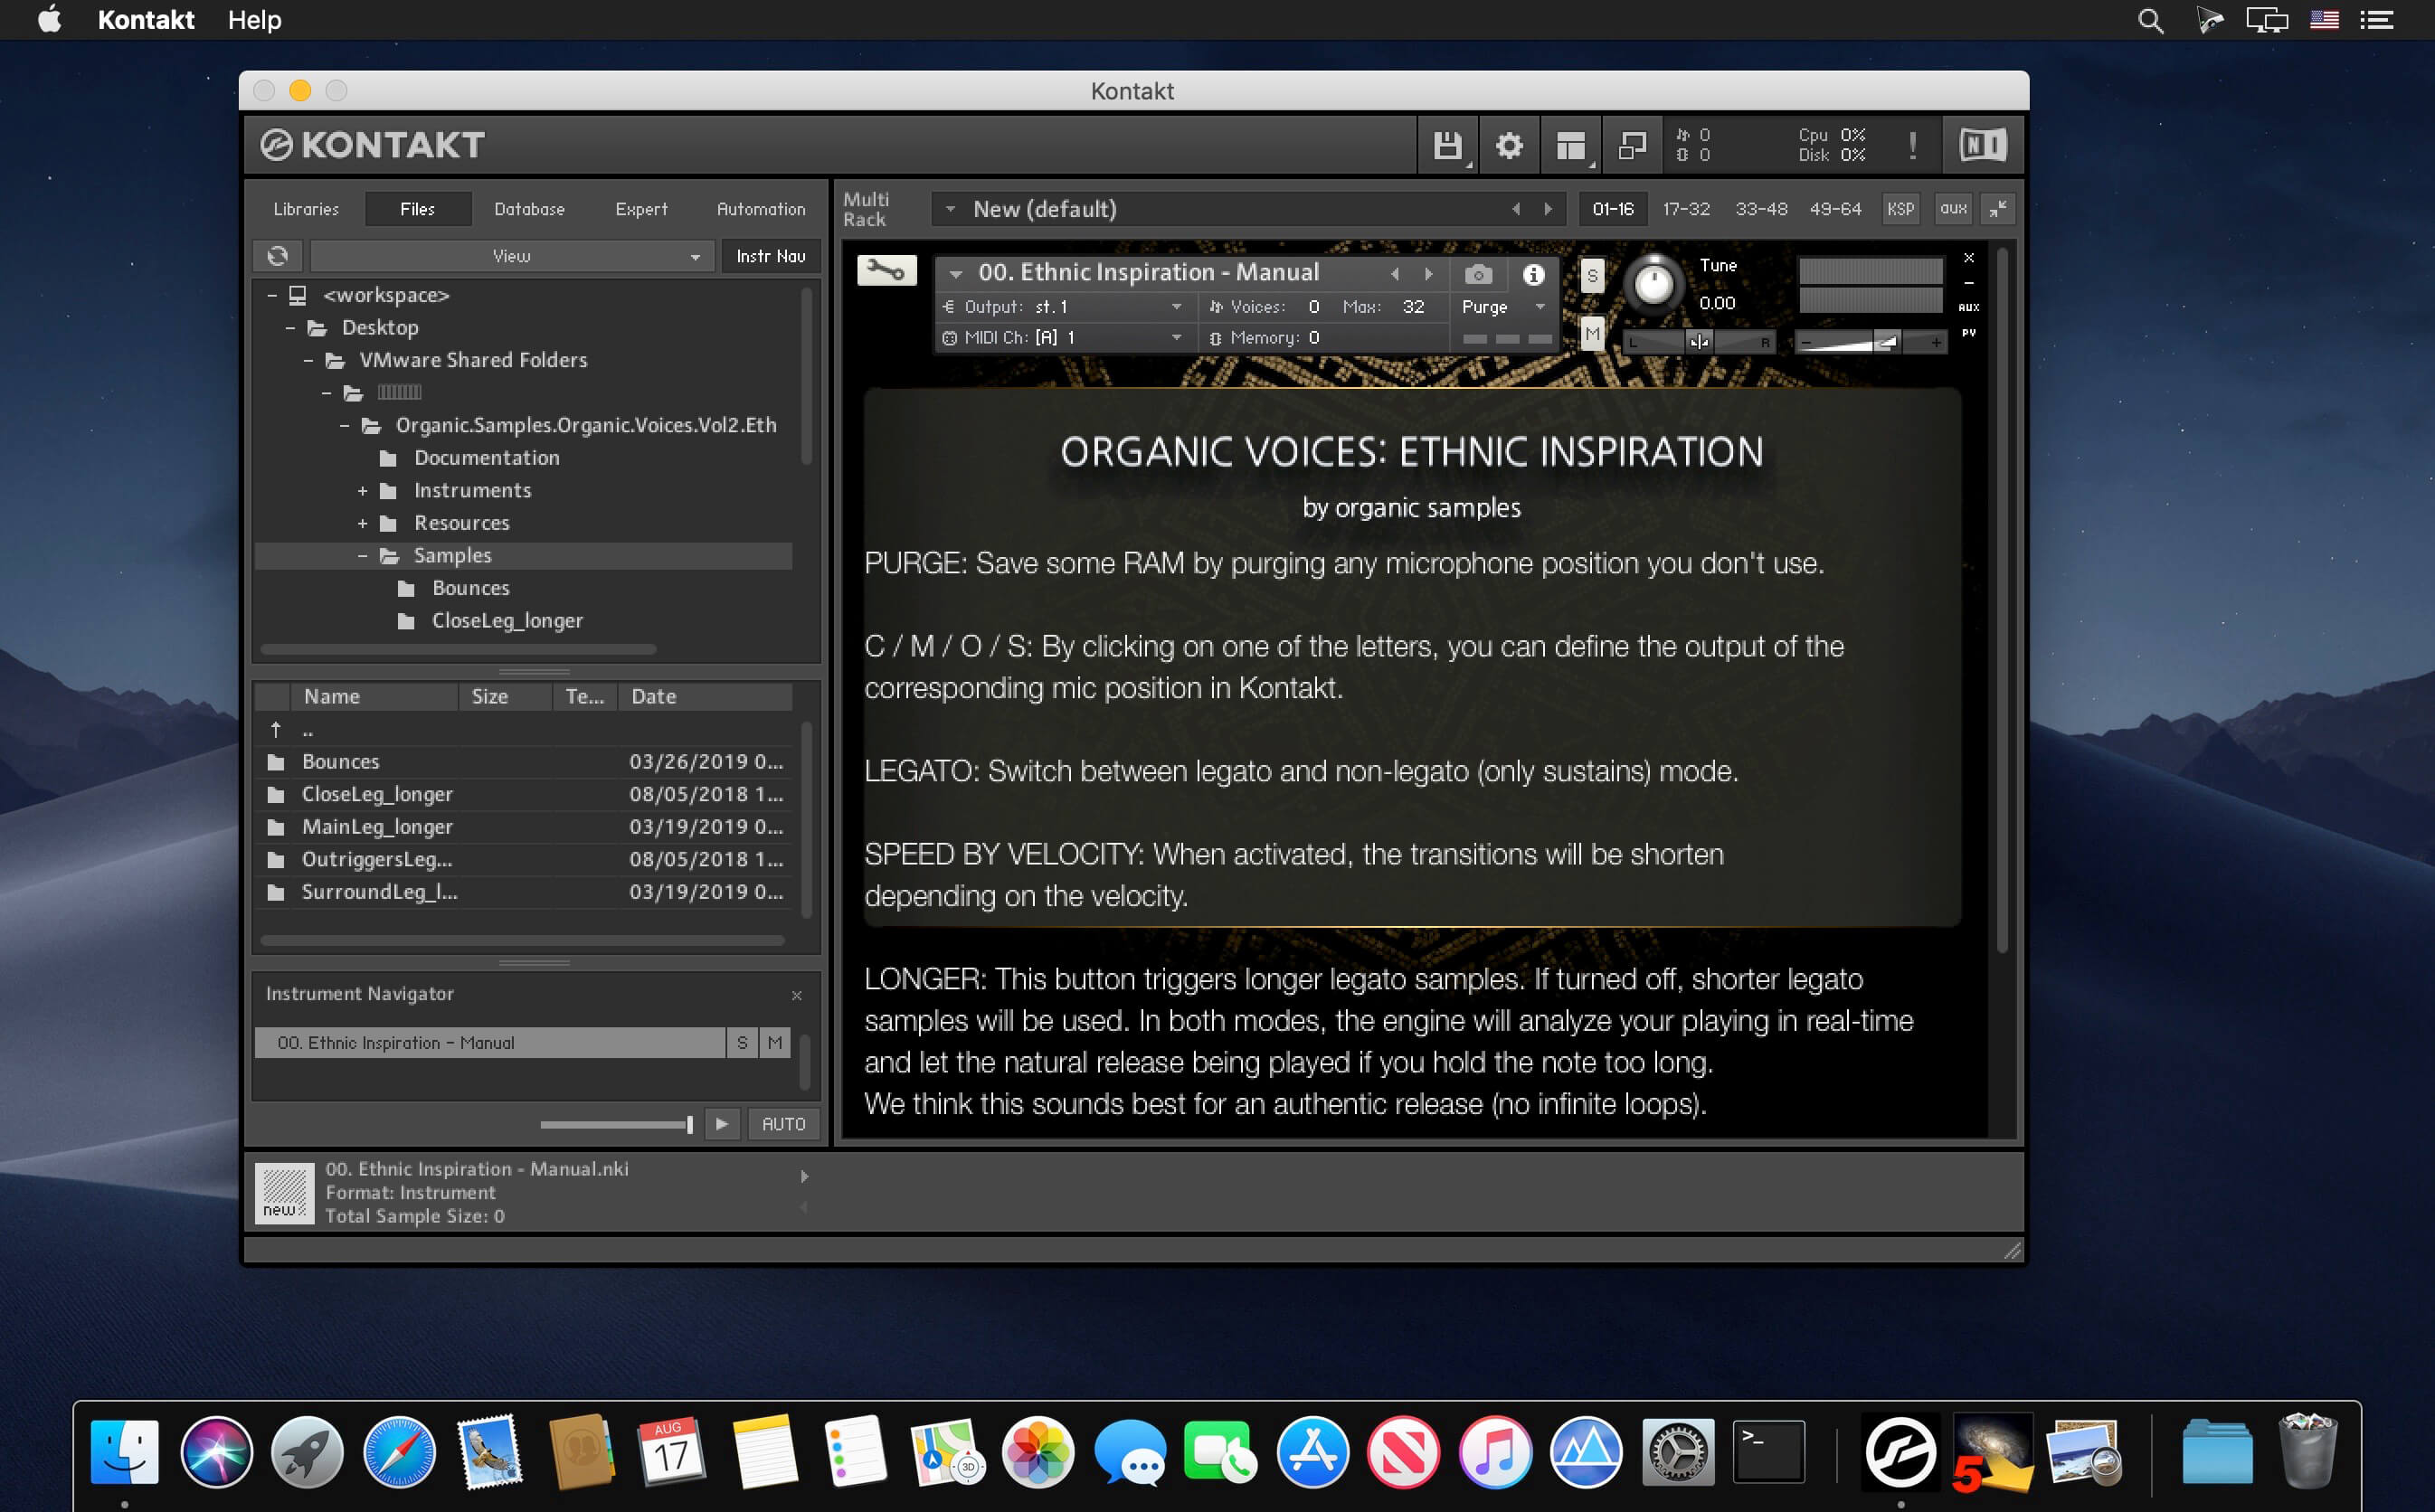Open Terminal from the Dock

pyautogui.click(x=1768, y=1451)
